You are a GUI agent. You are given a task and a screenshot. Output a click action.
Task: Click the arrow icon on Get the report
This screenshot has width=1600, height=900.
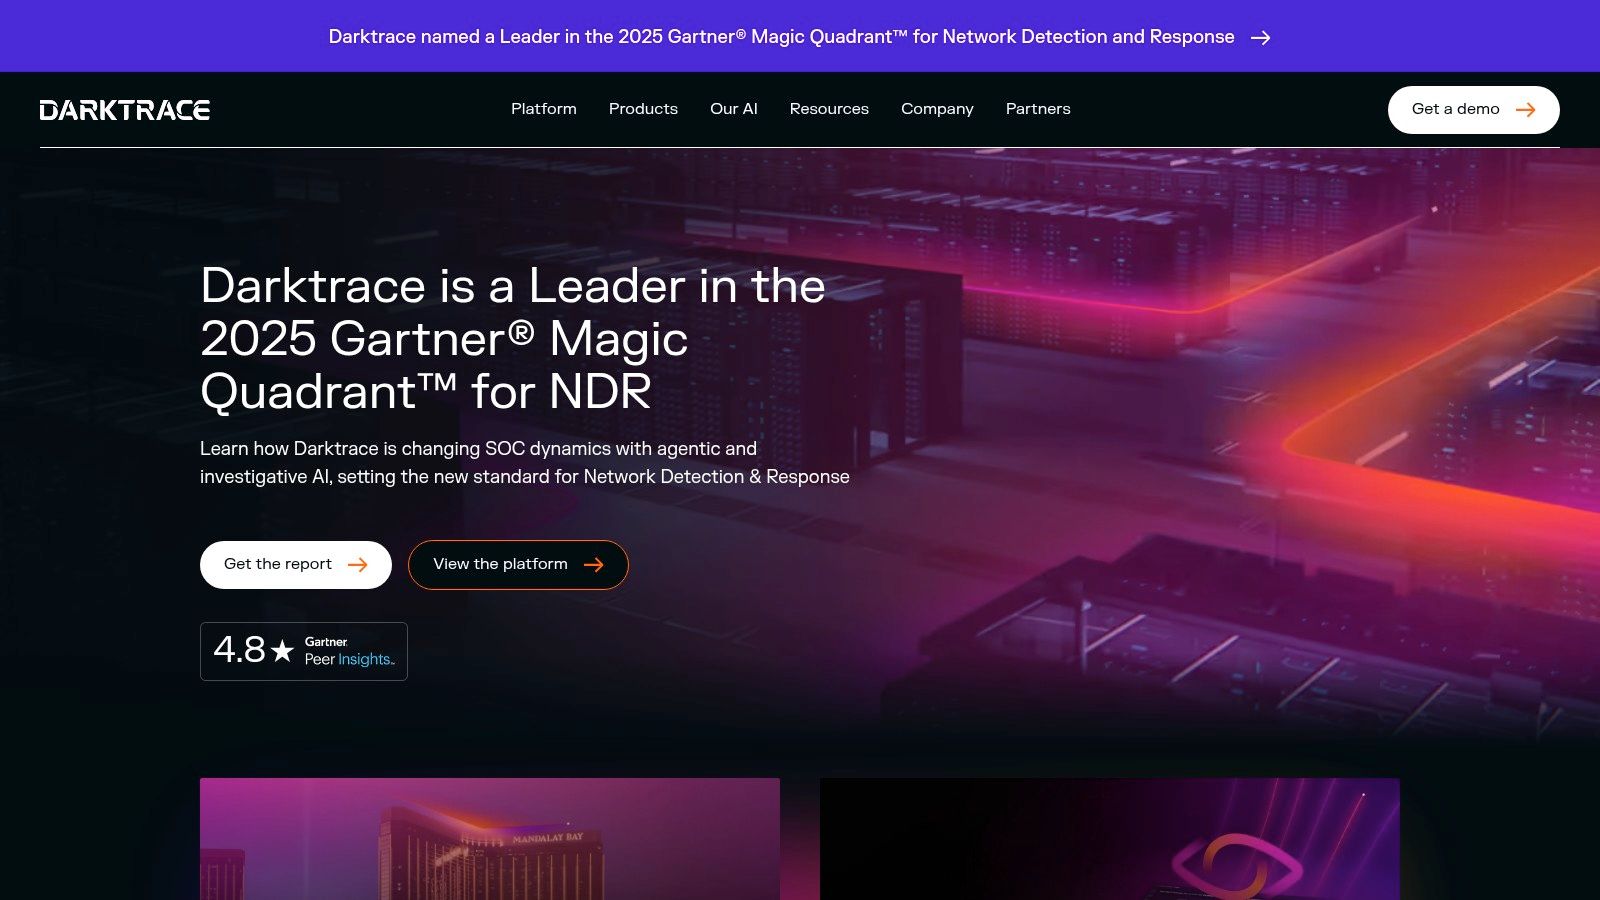[357, 565]
